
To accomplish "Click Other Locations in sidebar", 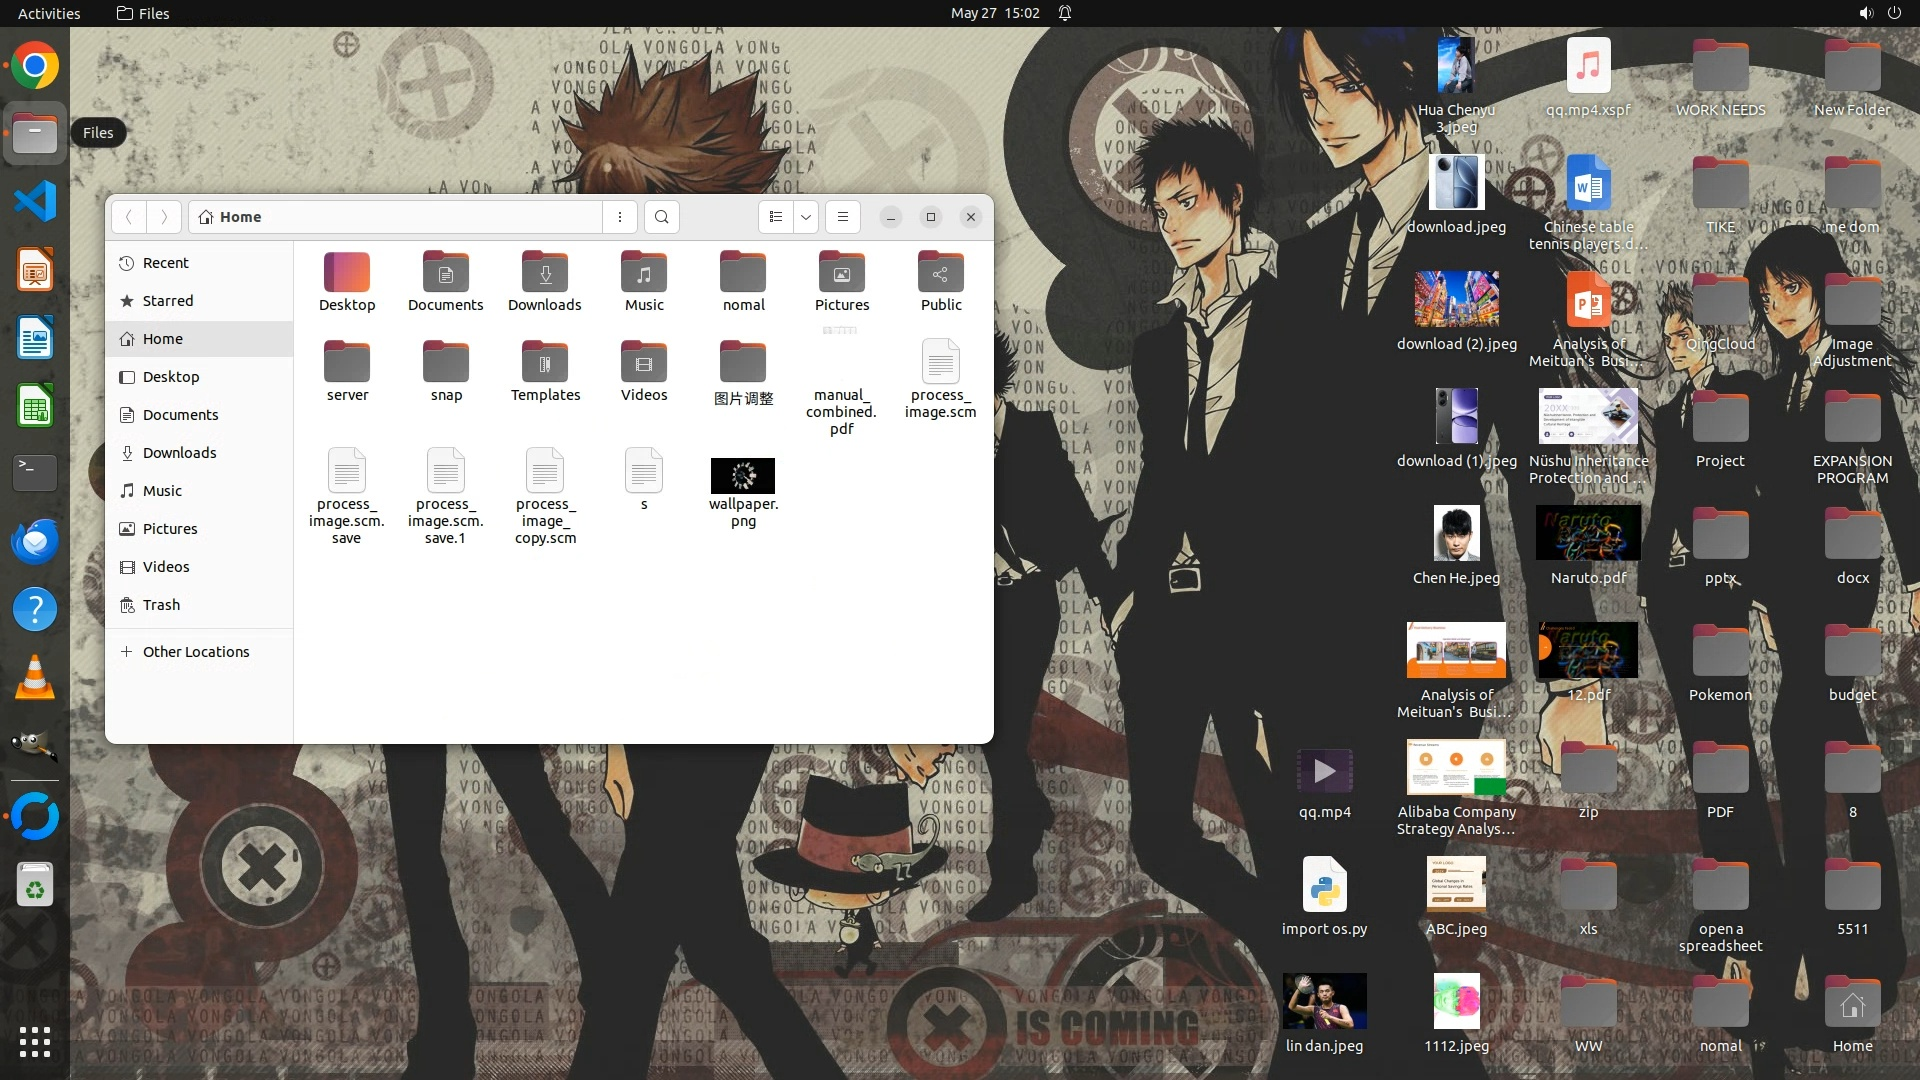I will 195,652.
